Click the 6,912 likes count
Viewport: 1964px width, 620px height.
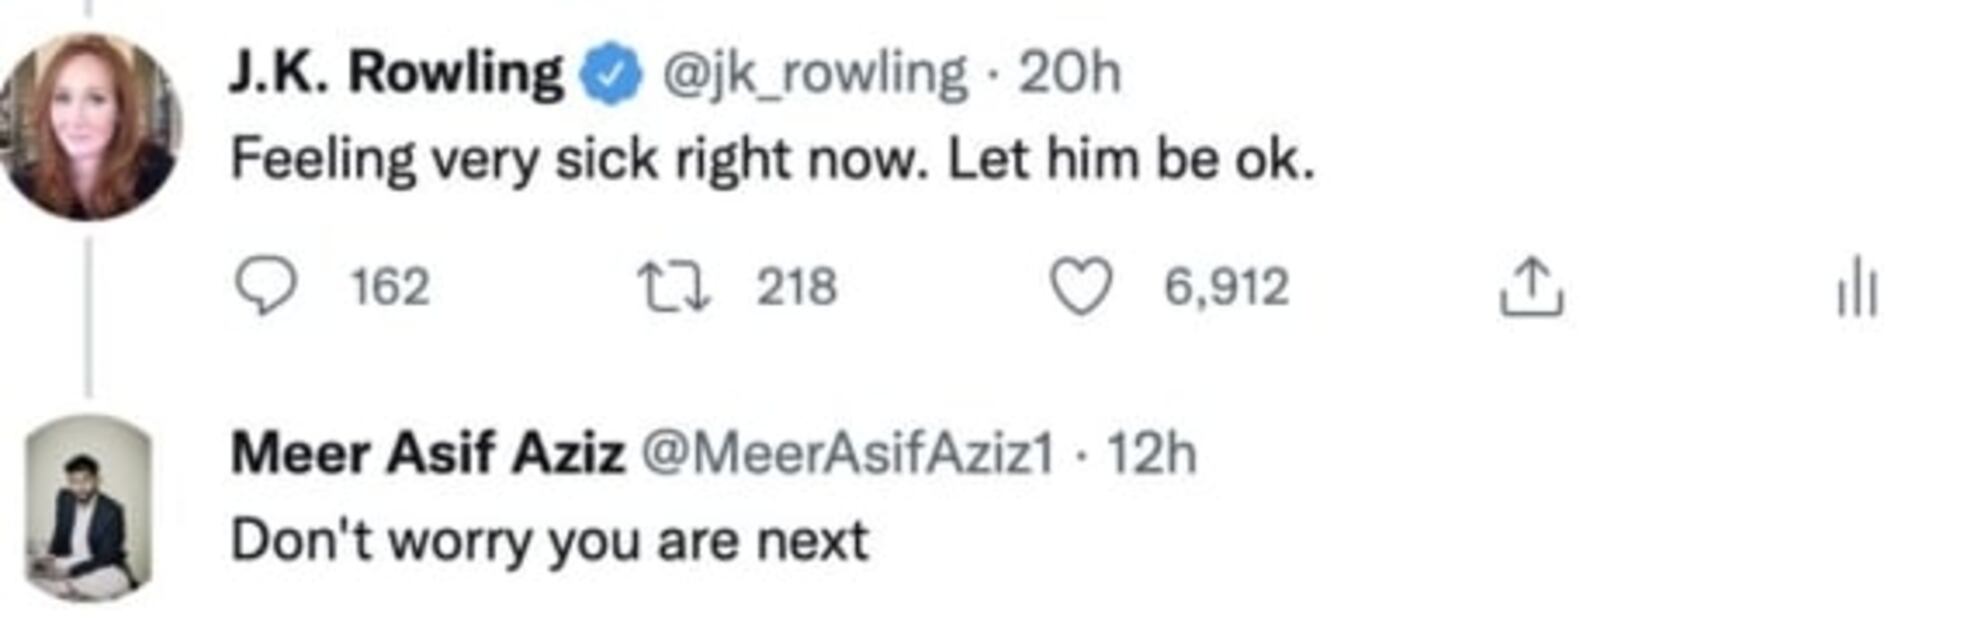pos(1226,288)
